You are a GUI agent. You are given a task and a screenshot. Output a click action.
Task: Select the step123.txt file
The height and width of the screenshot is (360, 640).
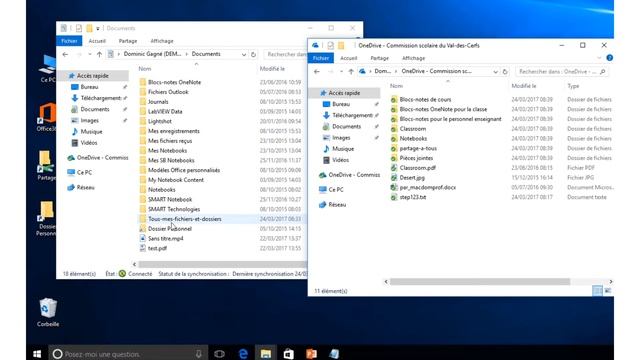(413, 197)
